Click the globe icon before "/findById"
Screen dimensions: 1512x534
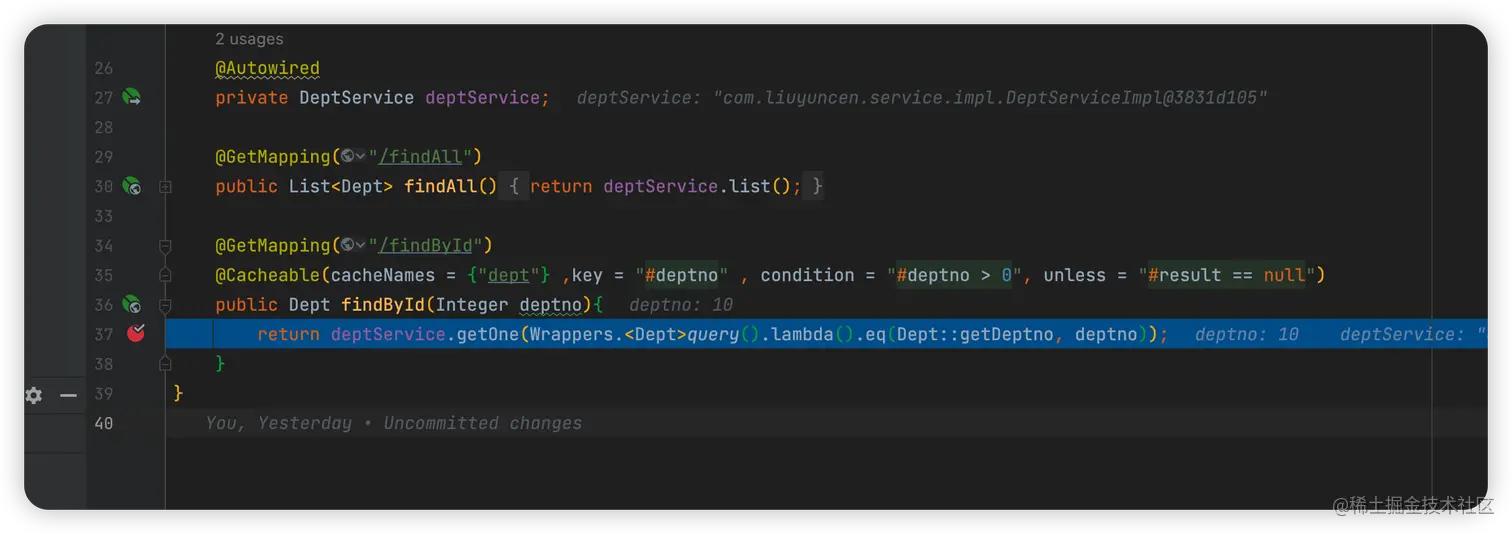347,245
